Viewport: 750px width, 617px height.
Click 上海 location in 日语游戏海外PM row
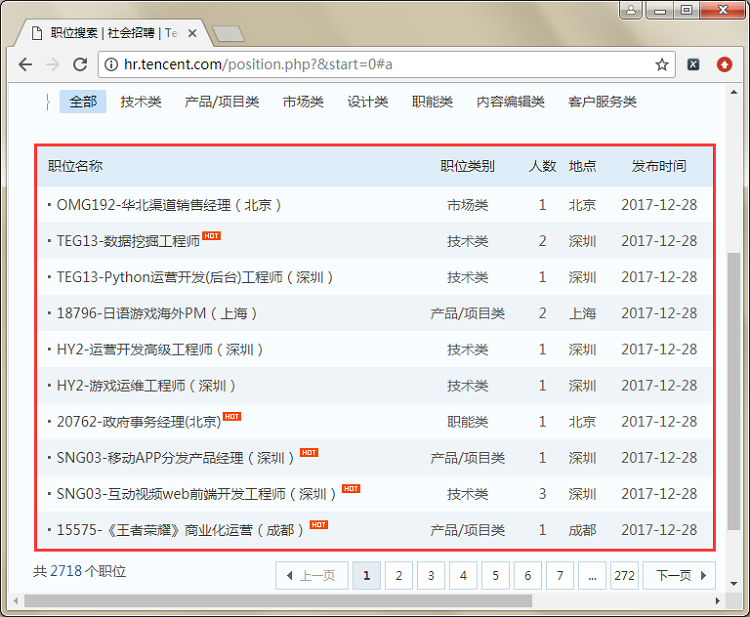[582, 313]
